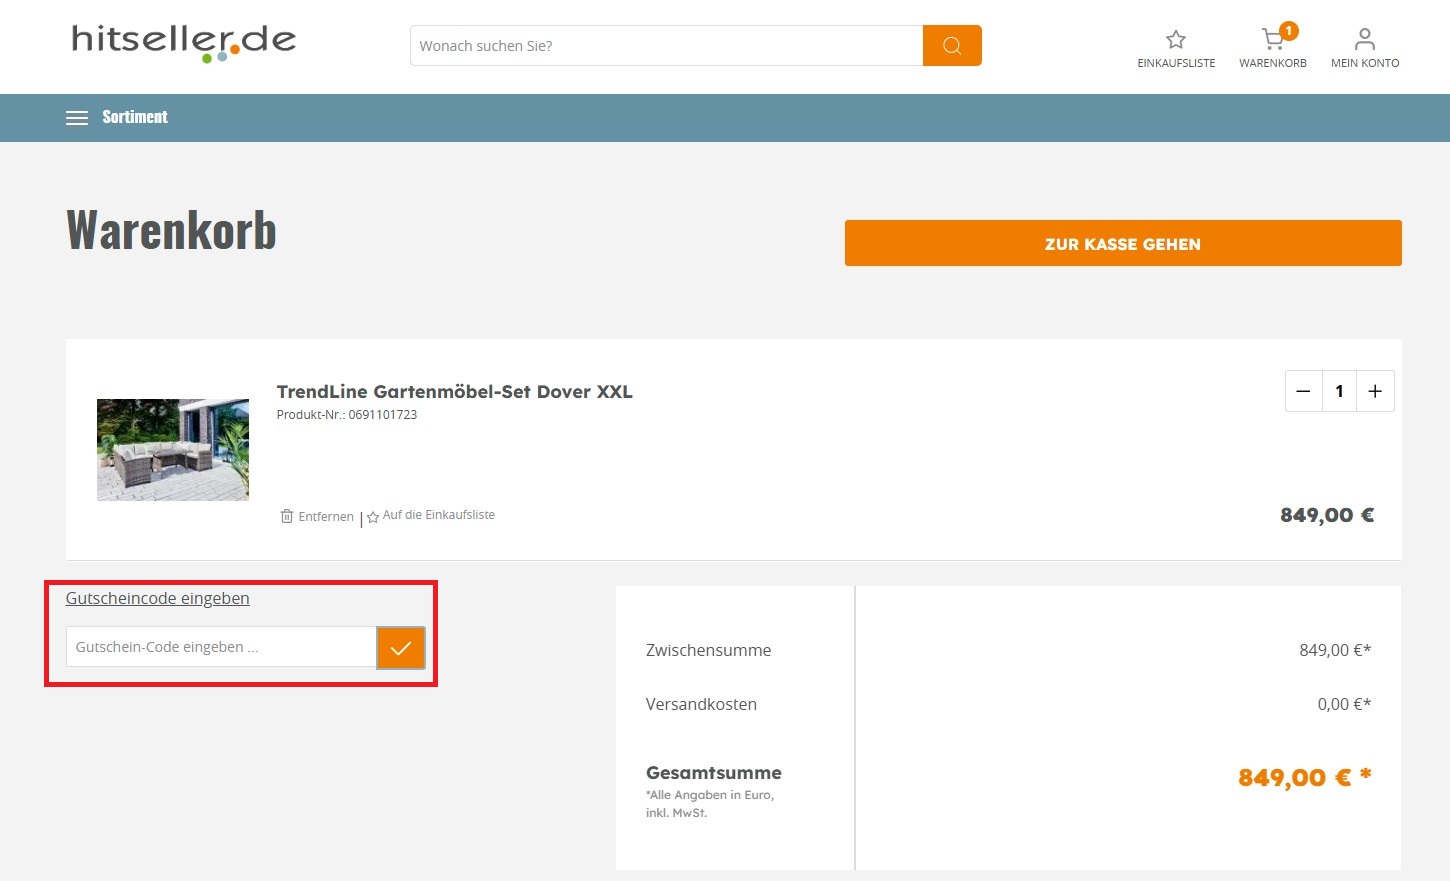Screen dimensions: 1450x881
Task: Click the Zwischensumme value 849,00 €*
Action: [1335, 650]
